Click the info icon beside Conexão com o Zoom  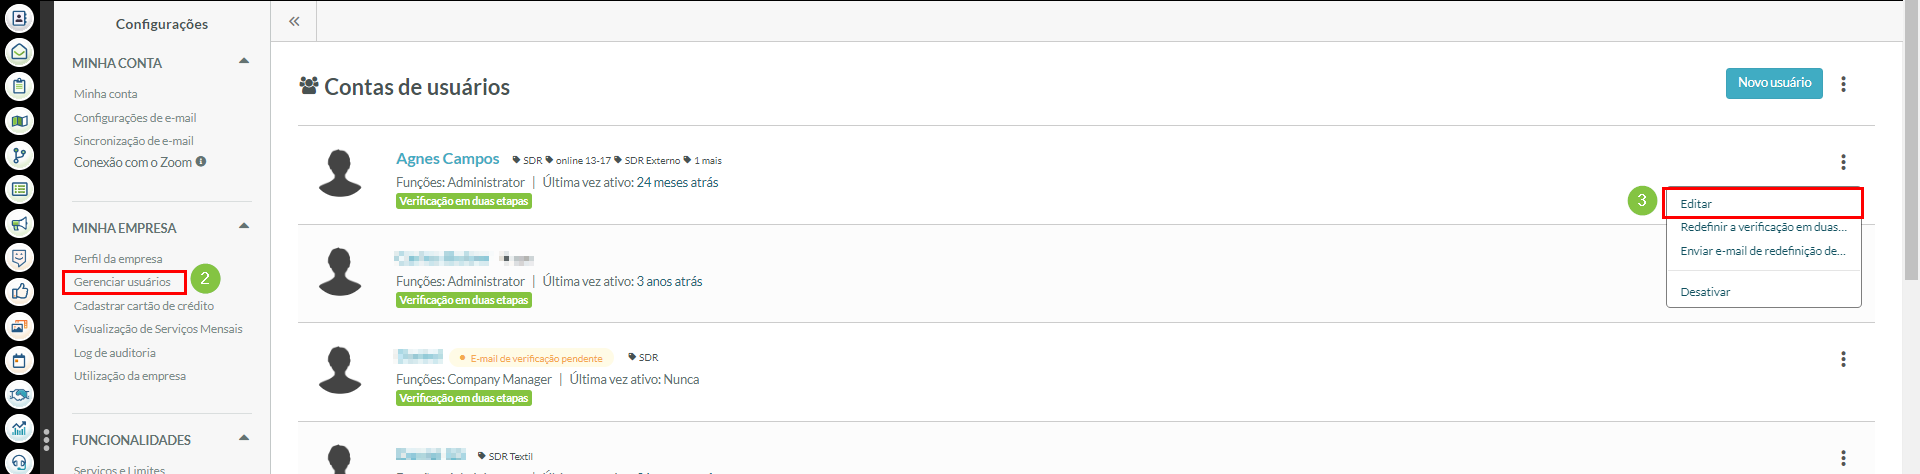(201, 162)
